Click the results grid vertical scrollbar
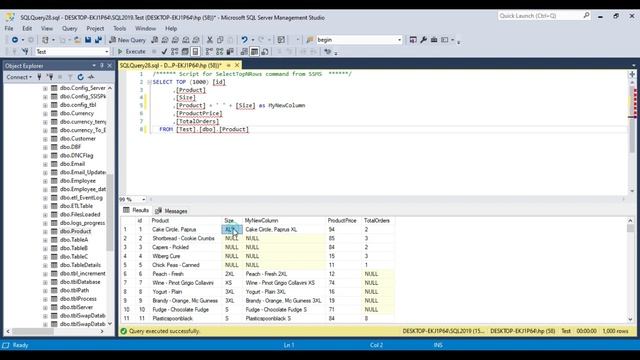 pos(630,269)
